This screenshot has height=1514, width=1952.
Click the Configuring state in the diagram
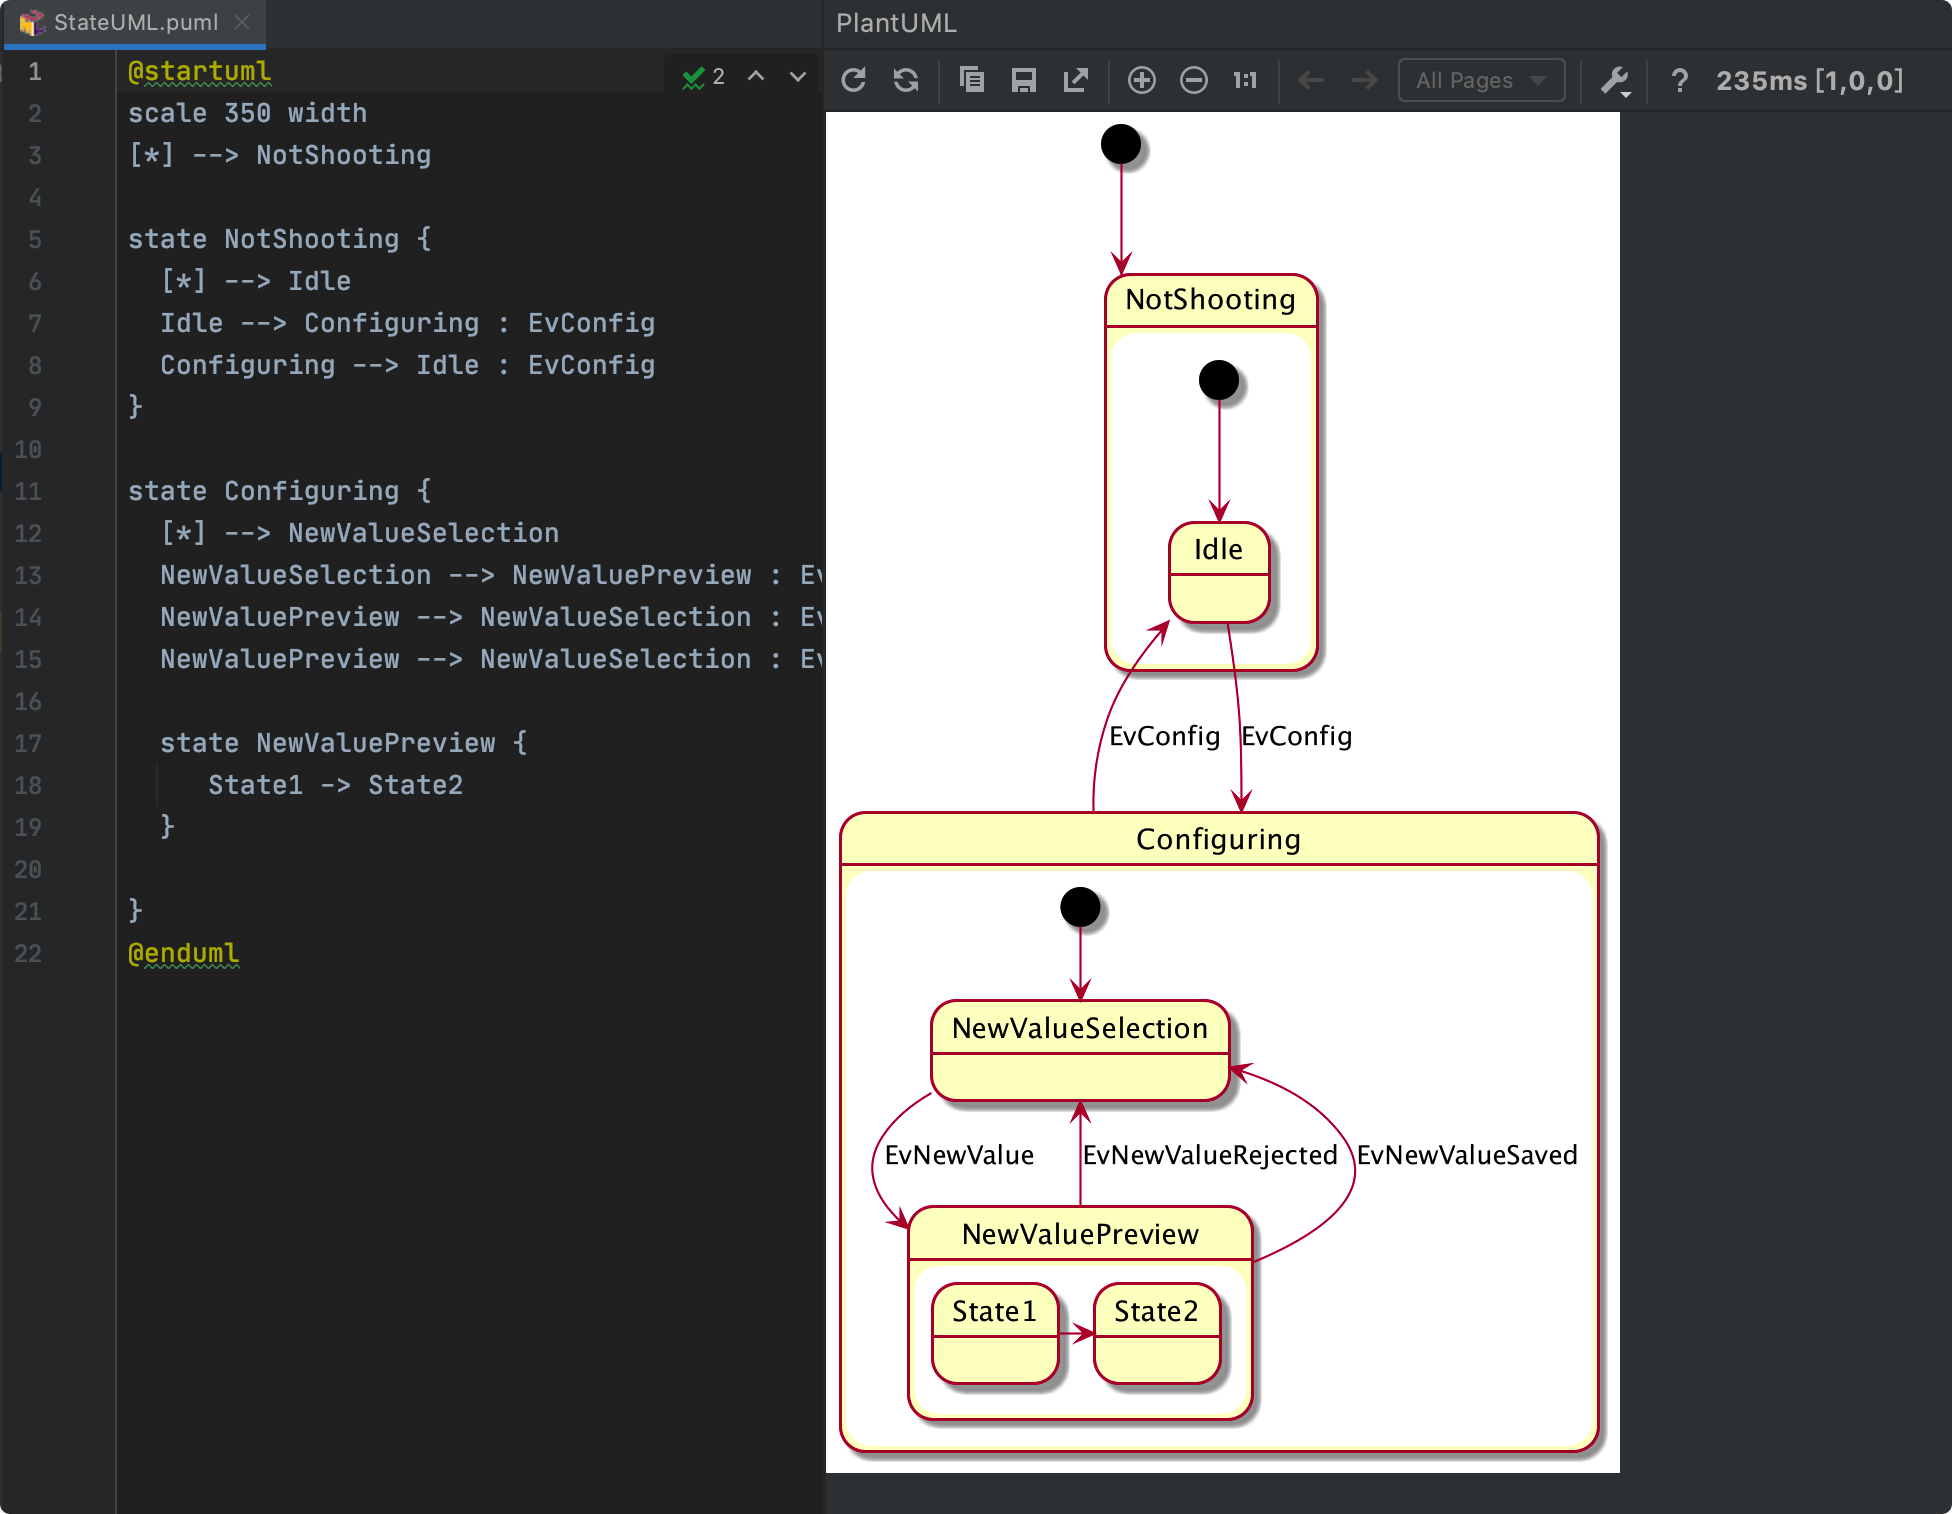(1218, 839)
